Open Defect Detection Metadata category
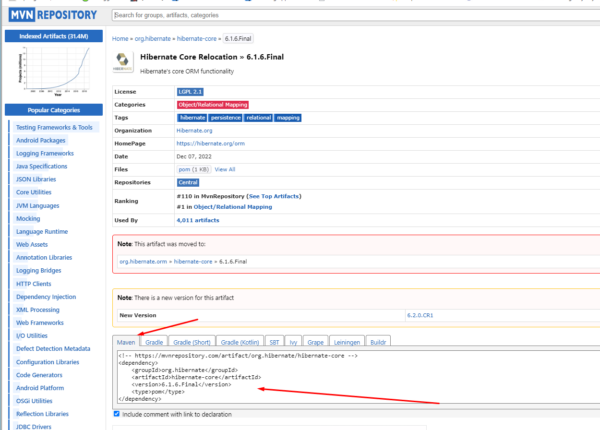Image resolution: width=600 pixels, height=430 pixels. tap(53, 349)
